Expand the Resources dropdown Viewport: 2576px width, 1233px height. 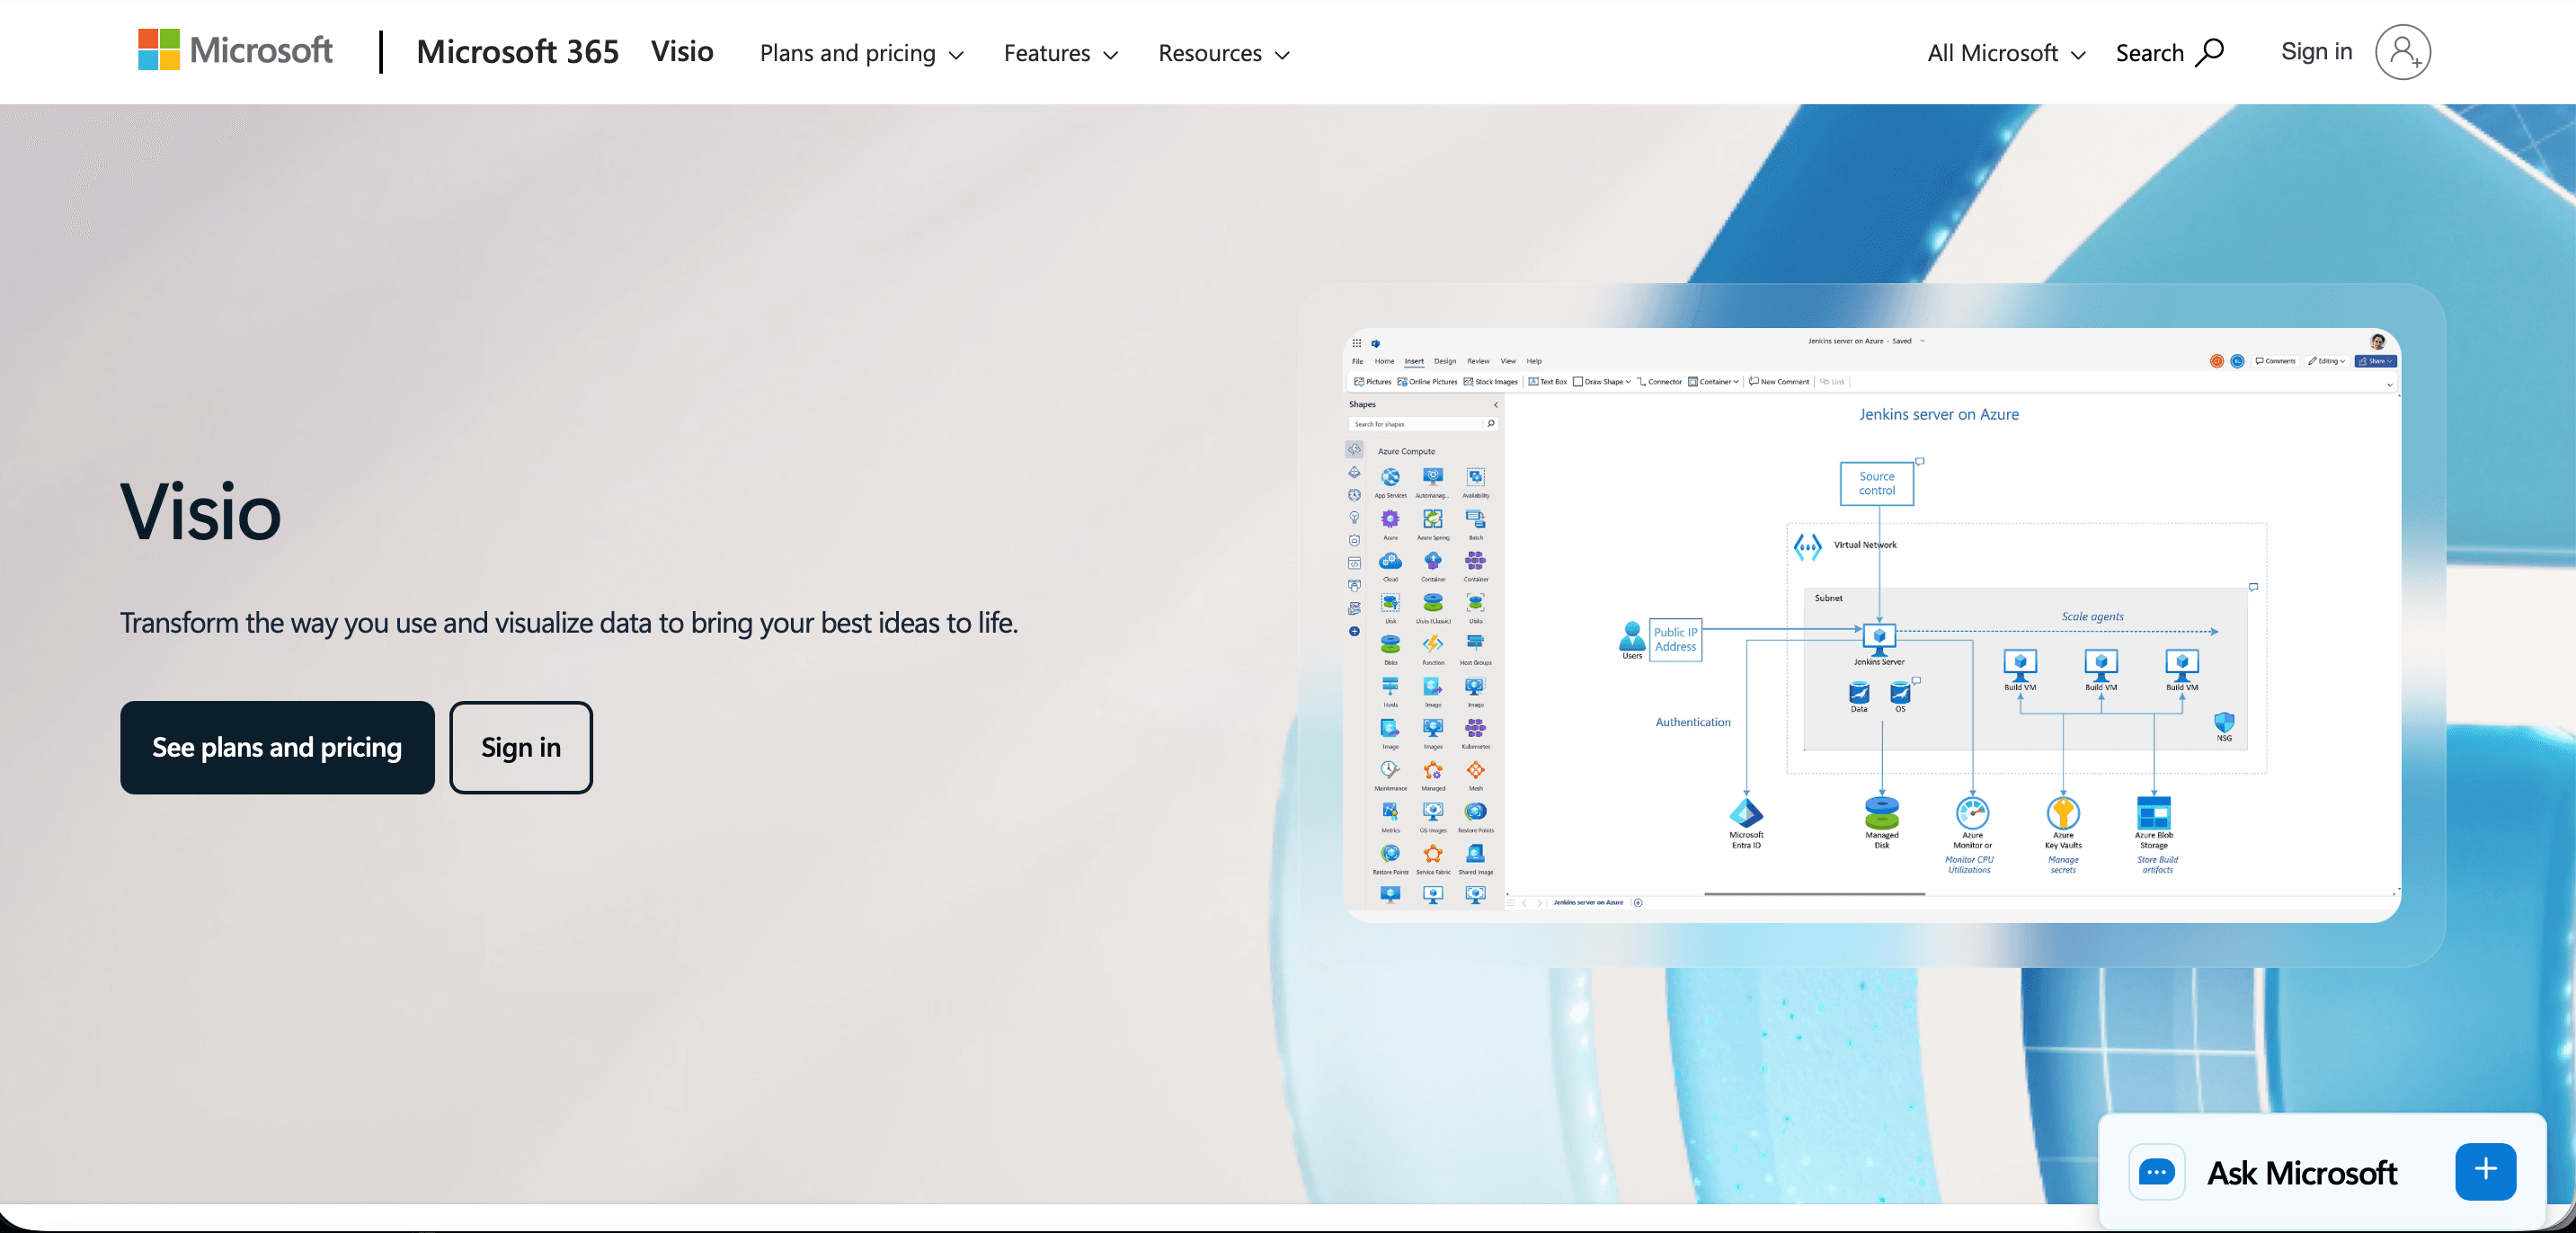[1224, 53]
